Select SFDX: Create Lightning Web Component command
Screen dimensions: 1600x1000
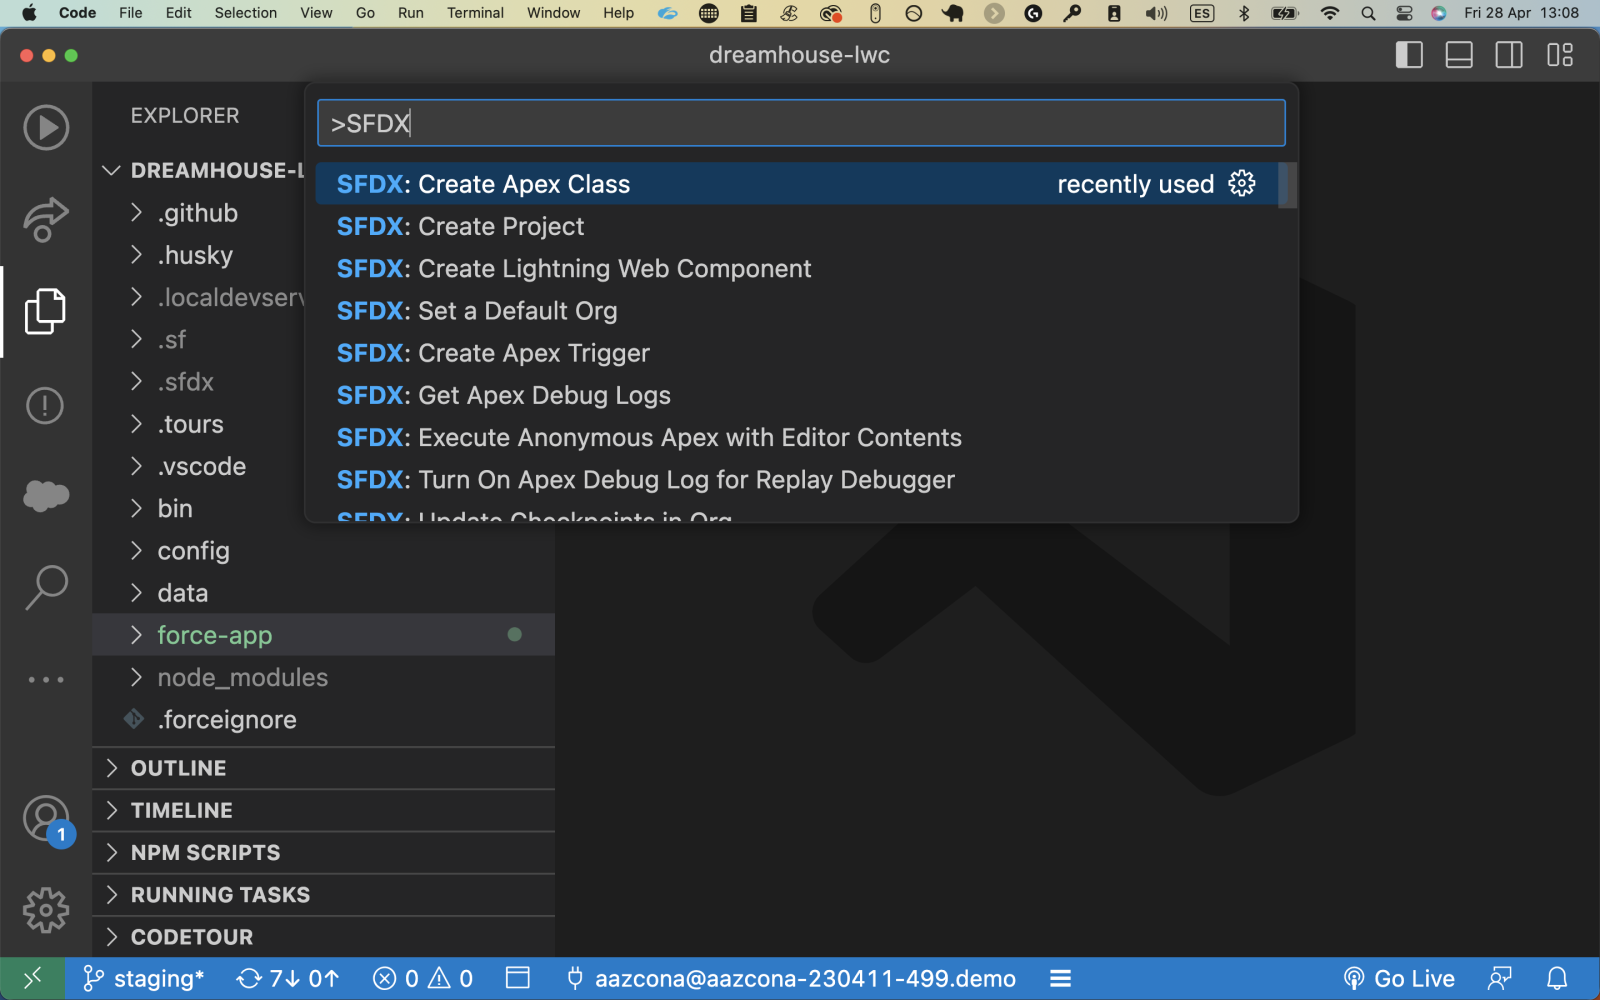click(574, 269)
